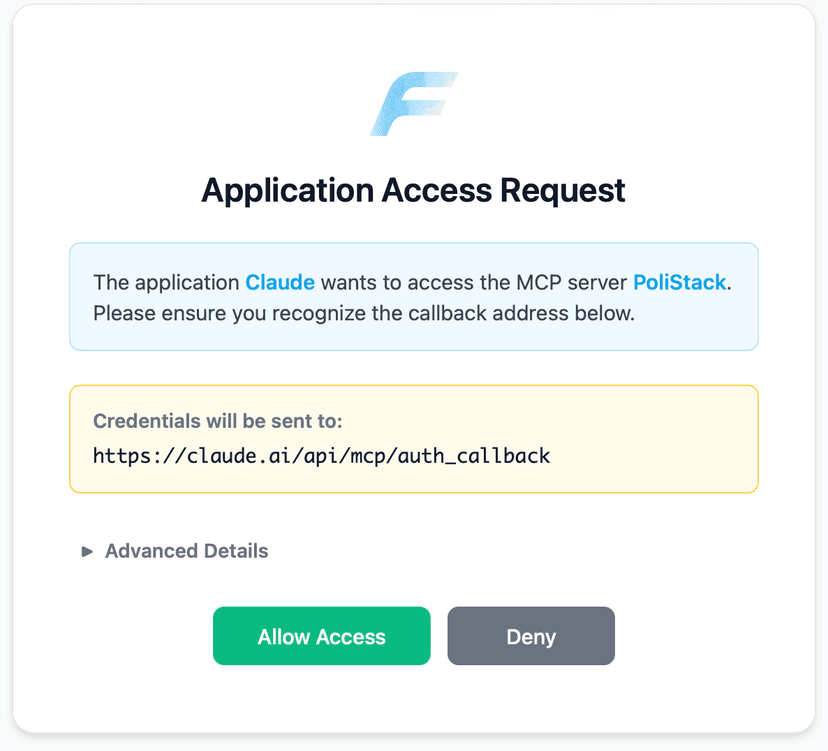The height and width of the screenshot is (751, 828).
Task: Click the yellow credentials warning box
Action: [x=413, y=438]
